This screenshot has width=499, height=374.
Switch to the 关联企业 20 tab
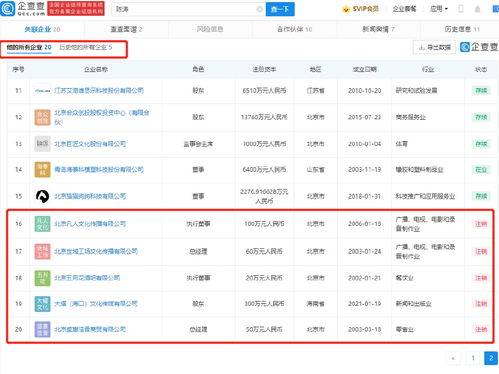click(x=42, y=29)
